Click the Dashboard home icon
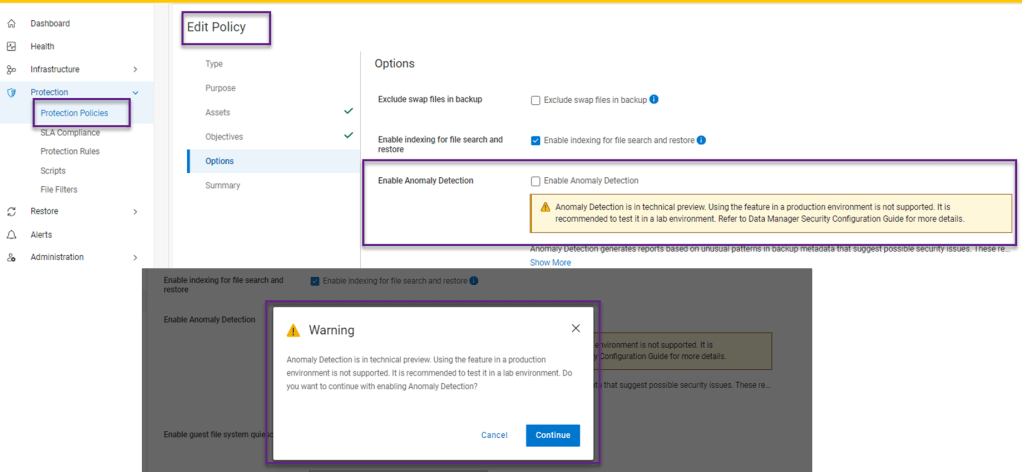 [11, 23]
